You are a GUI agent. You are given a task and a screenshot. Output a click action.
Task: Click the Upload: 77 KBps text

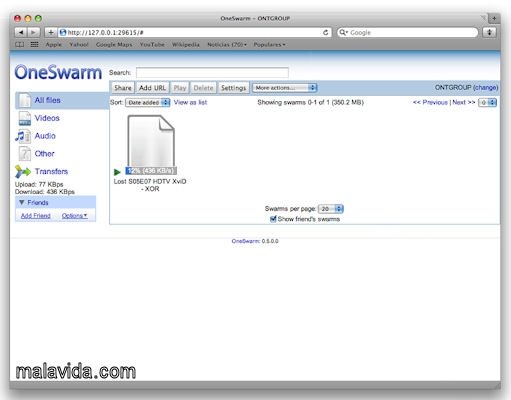point(39,184)
